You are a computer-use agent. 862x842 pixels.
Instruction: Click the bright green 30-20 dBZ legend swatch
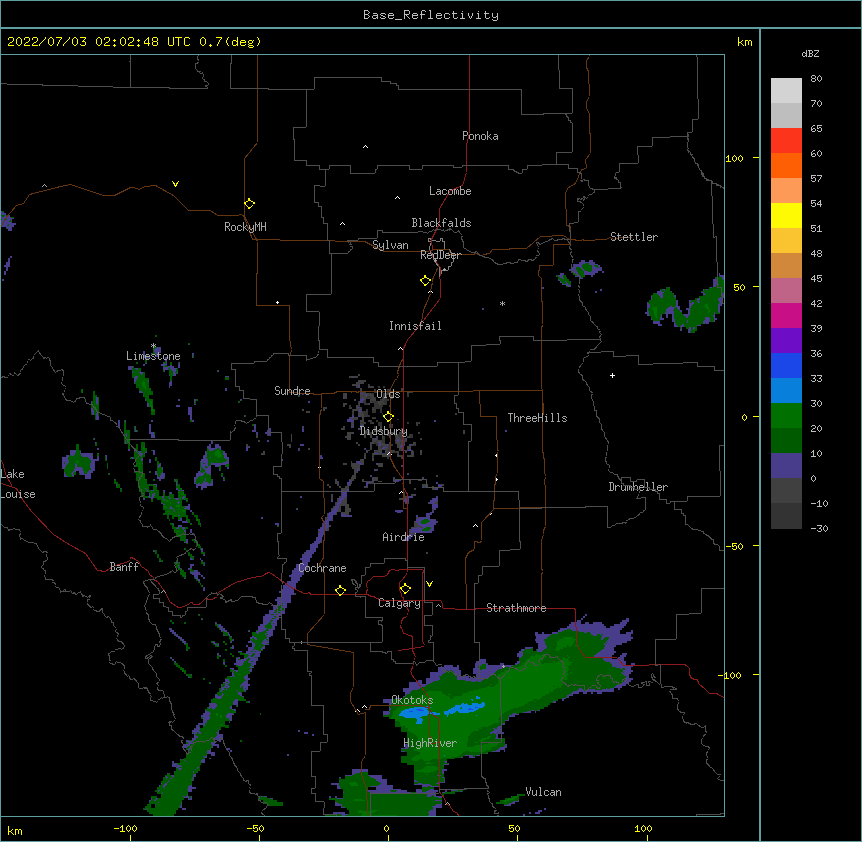[x=786, y=416]
